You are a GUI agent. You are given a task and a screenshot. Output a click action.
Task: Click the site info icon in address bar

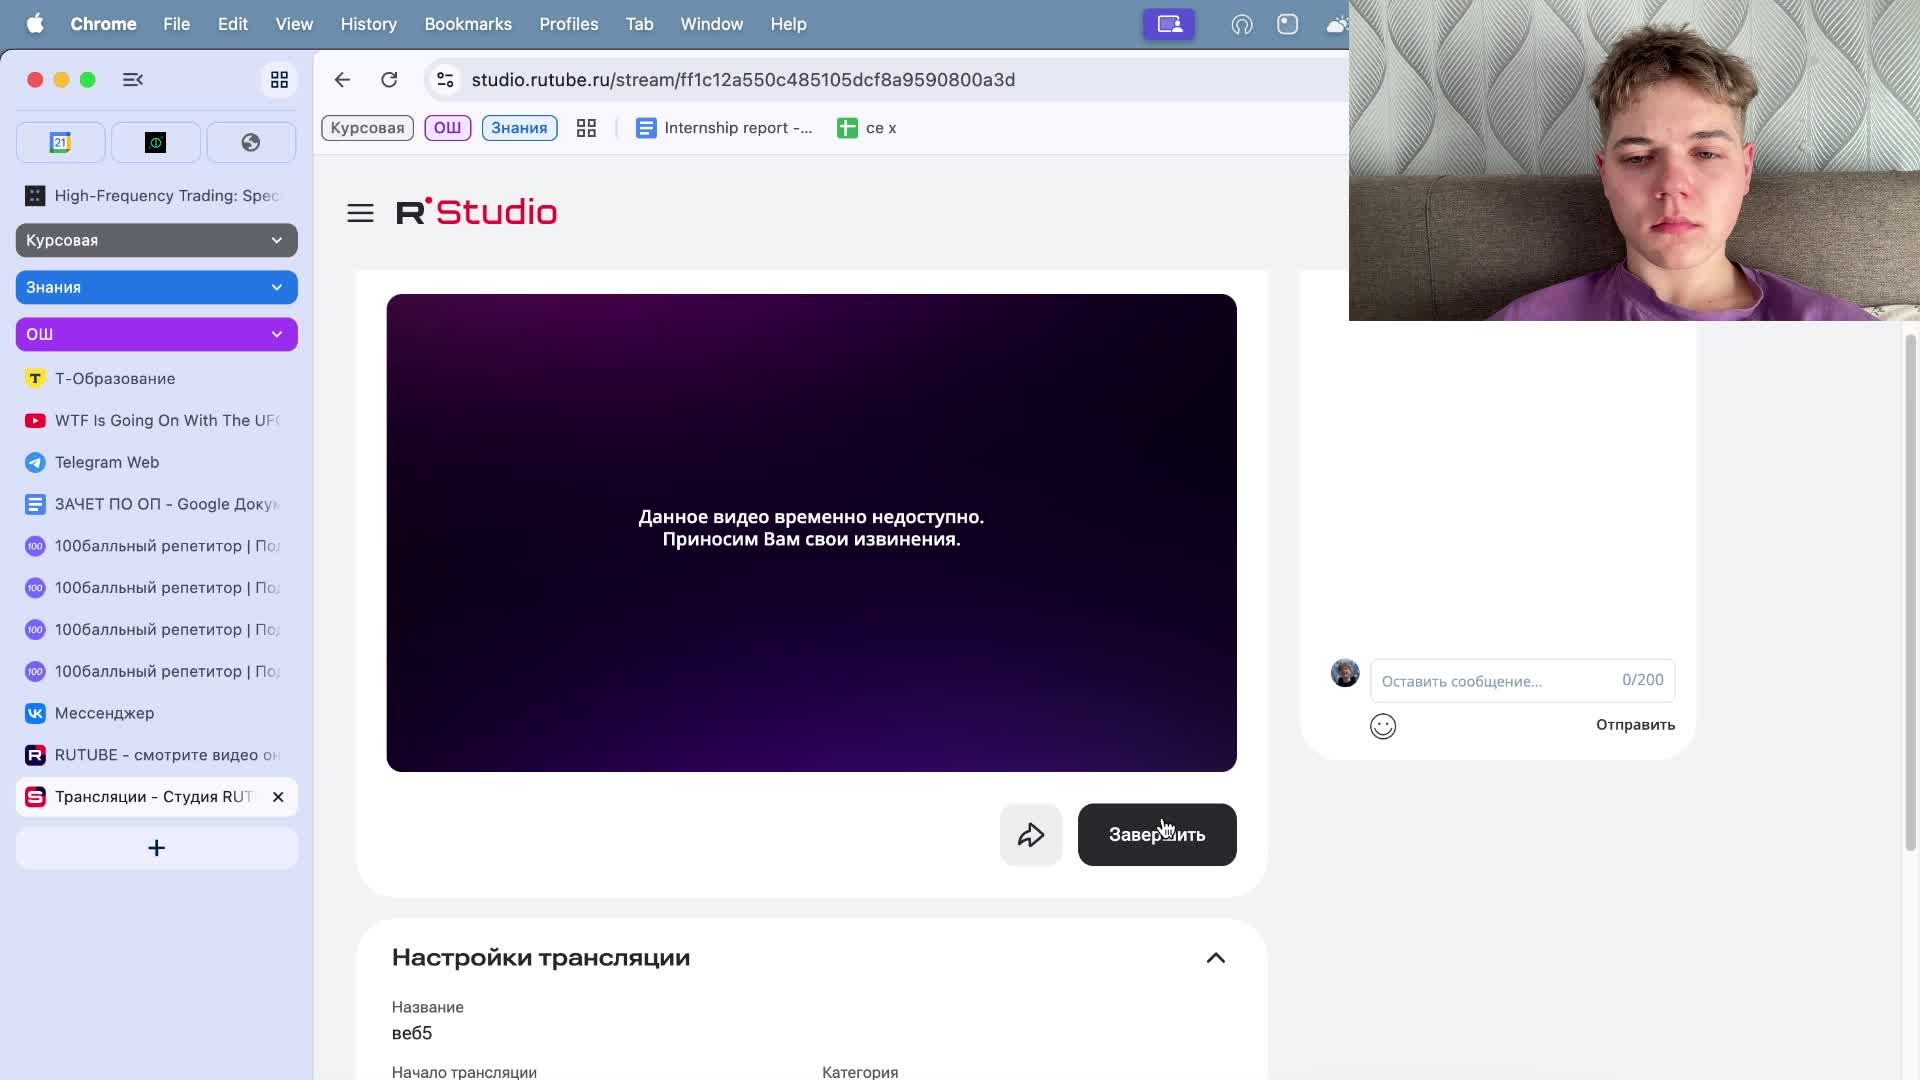(446, 80)
